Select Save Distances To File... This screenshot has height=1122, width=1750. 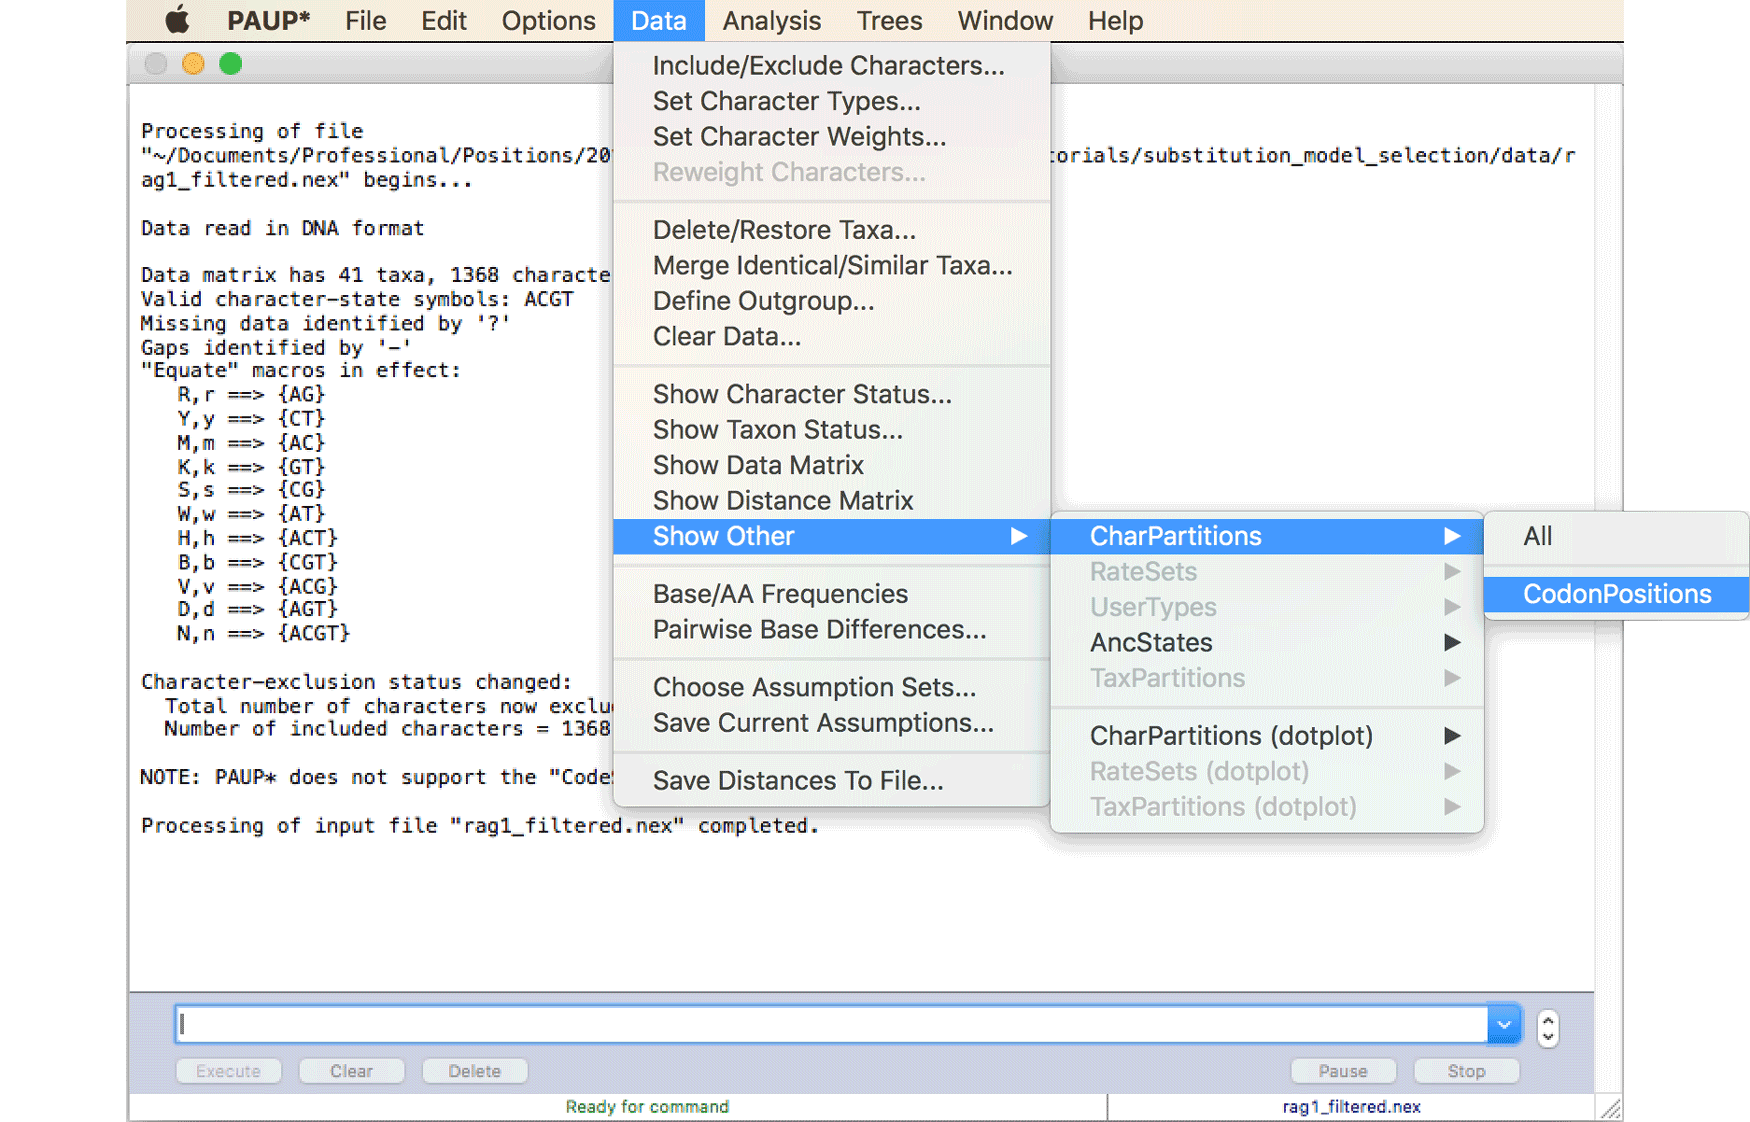[831, 780]
